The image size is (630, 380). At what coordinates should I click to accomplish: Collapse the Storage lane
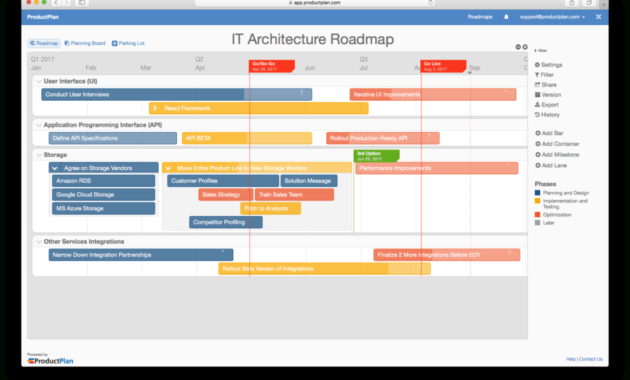coord(39,155)
